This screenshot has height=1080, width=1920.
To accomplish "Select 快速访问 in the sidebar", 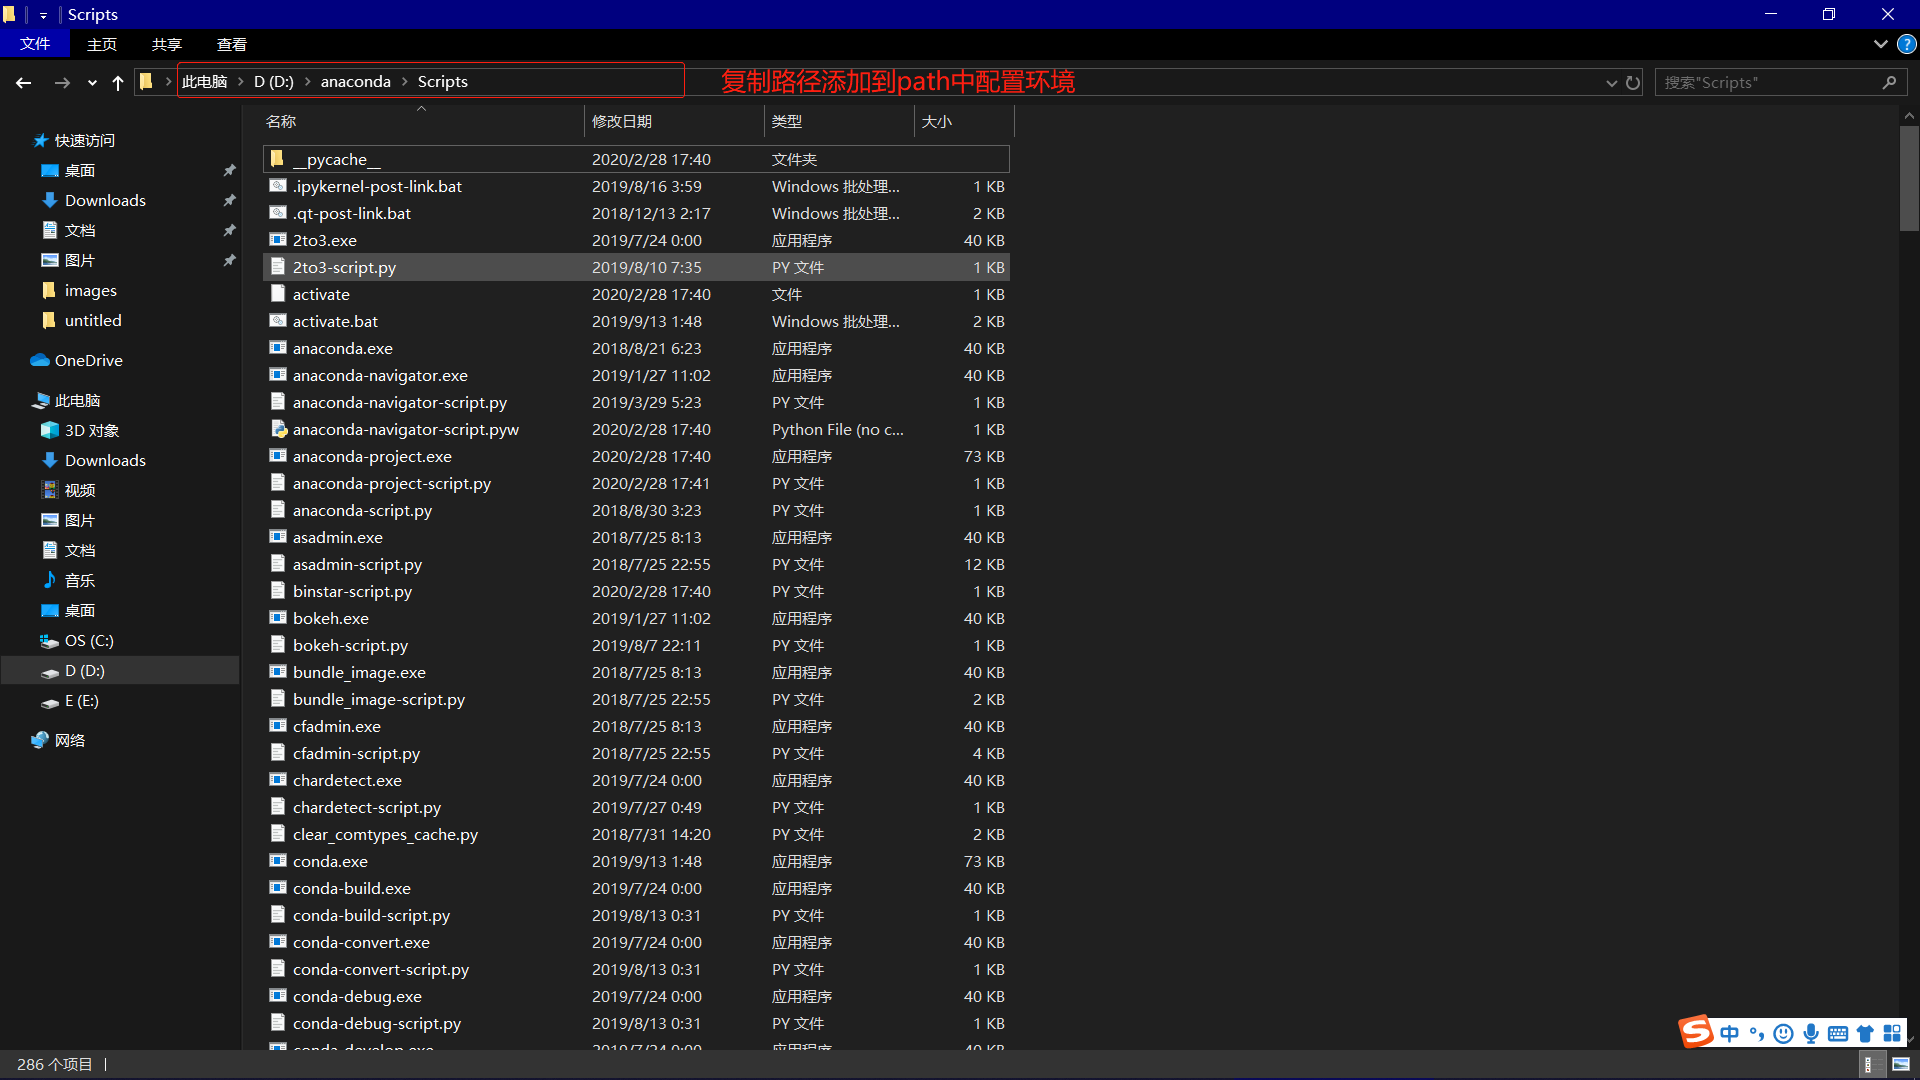I will tap(85, 141).
